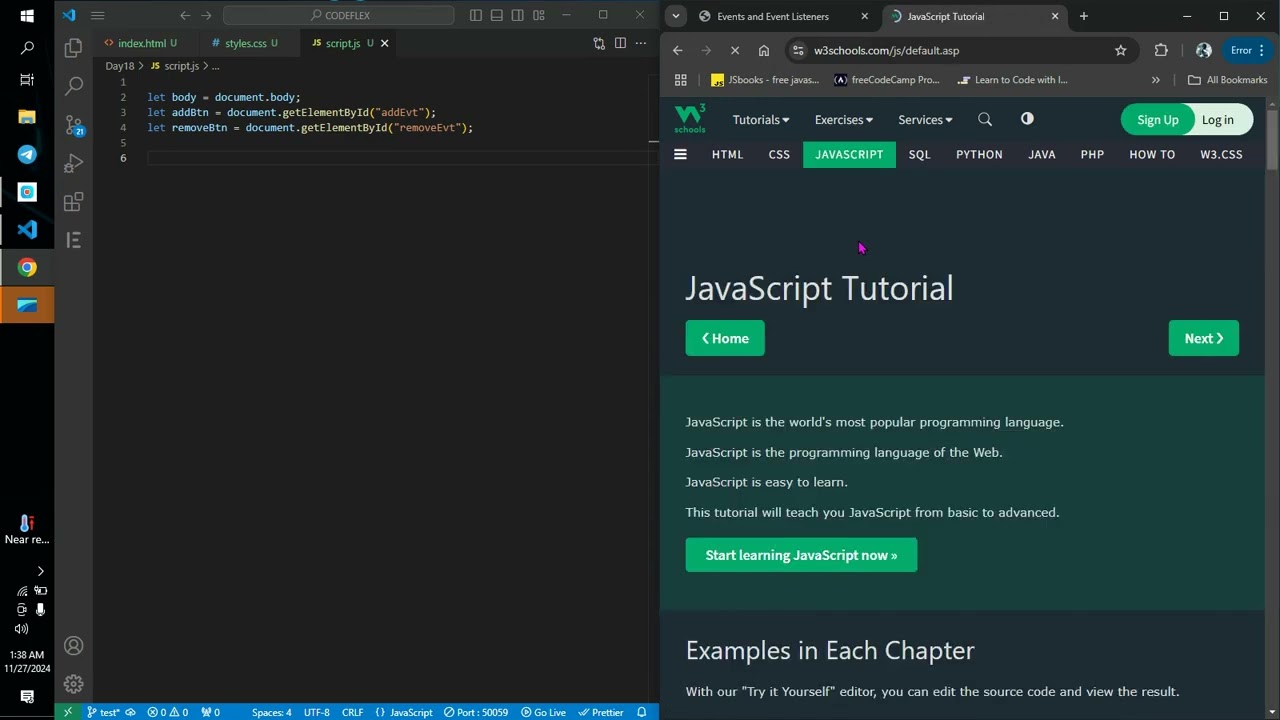
Task: Open VS Code hamburger application menu
Action: tap(97, 15)
